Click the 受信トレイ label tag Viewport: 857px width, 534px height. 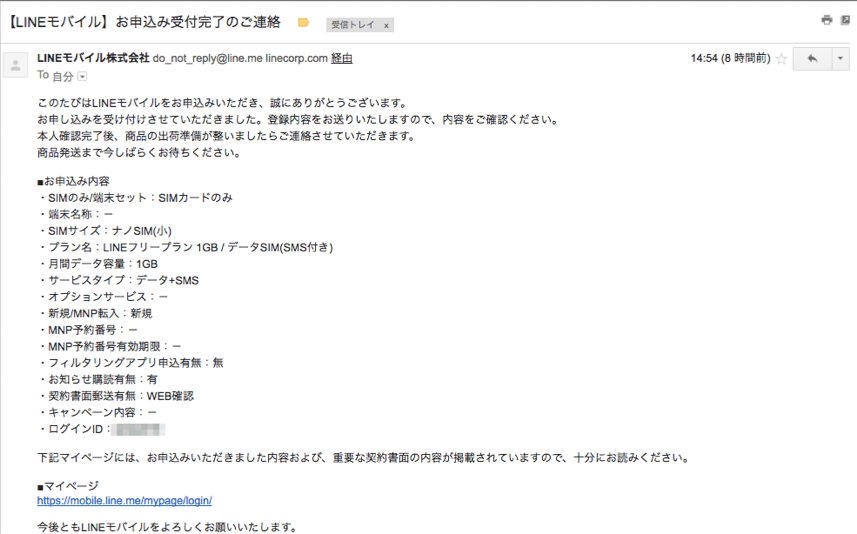(352, 25)
